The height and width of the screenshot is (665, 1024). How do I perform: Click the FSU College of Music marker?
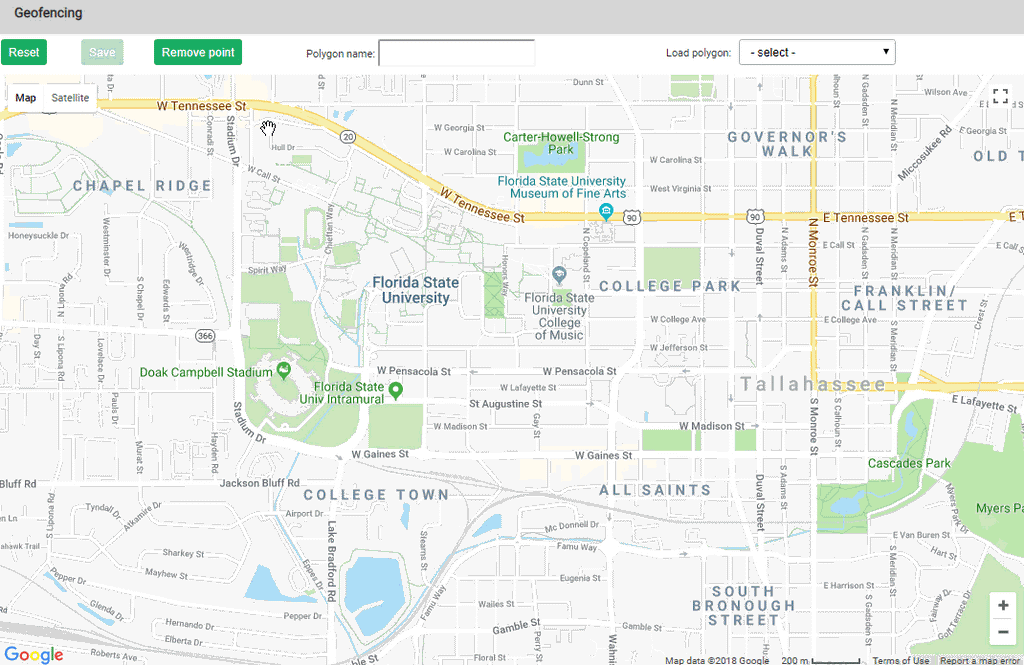[x=558, y=275]
